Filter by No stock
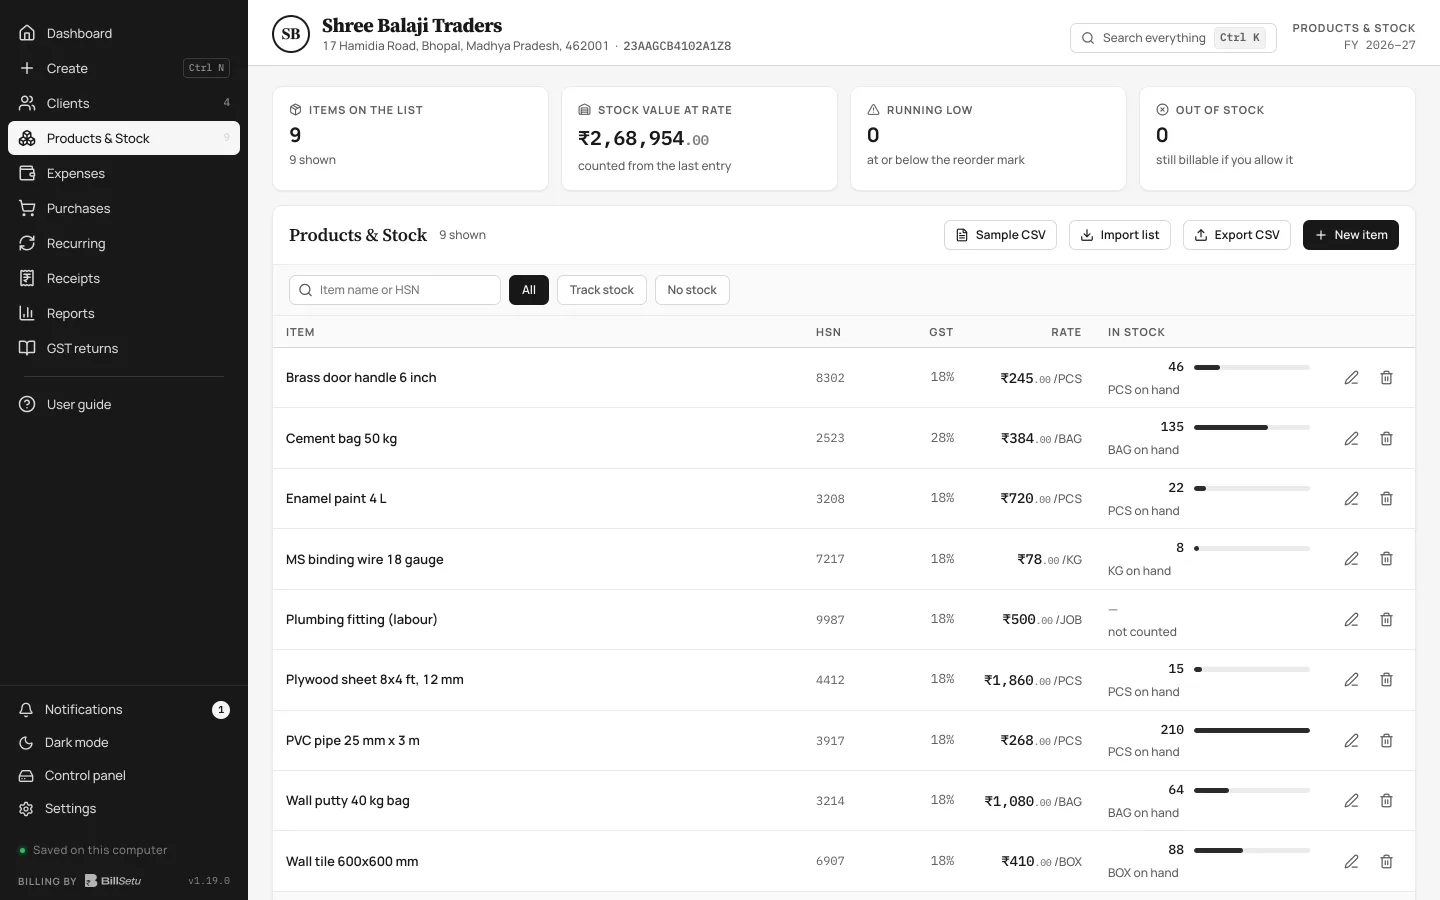Screen dimensions: 1440x900 (692, 290)
